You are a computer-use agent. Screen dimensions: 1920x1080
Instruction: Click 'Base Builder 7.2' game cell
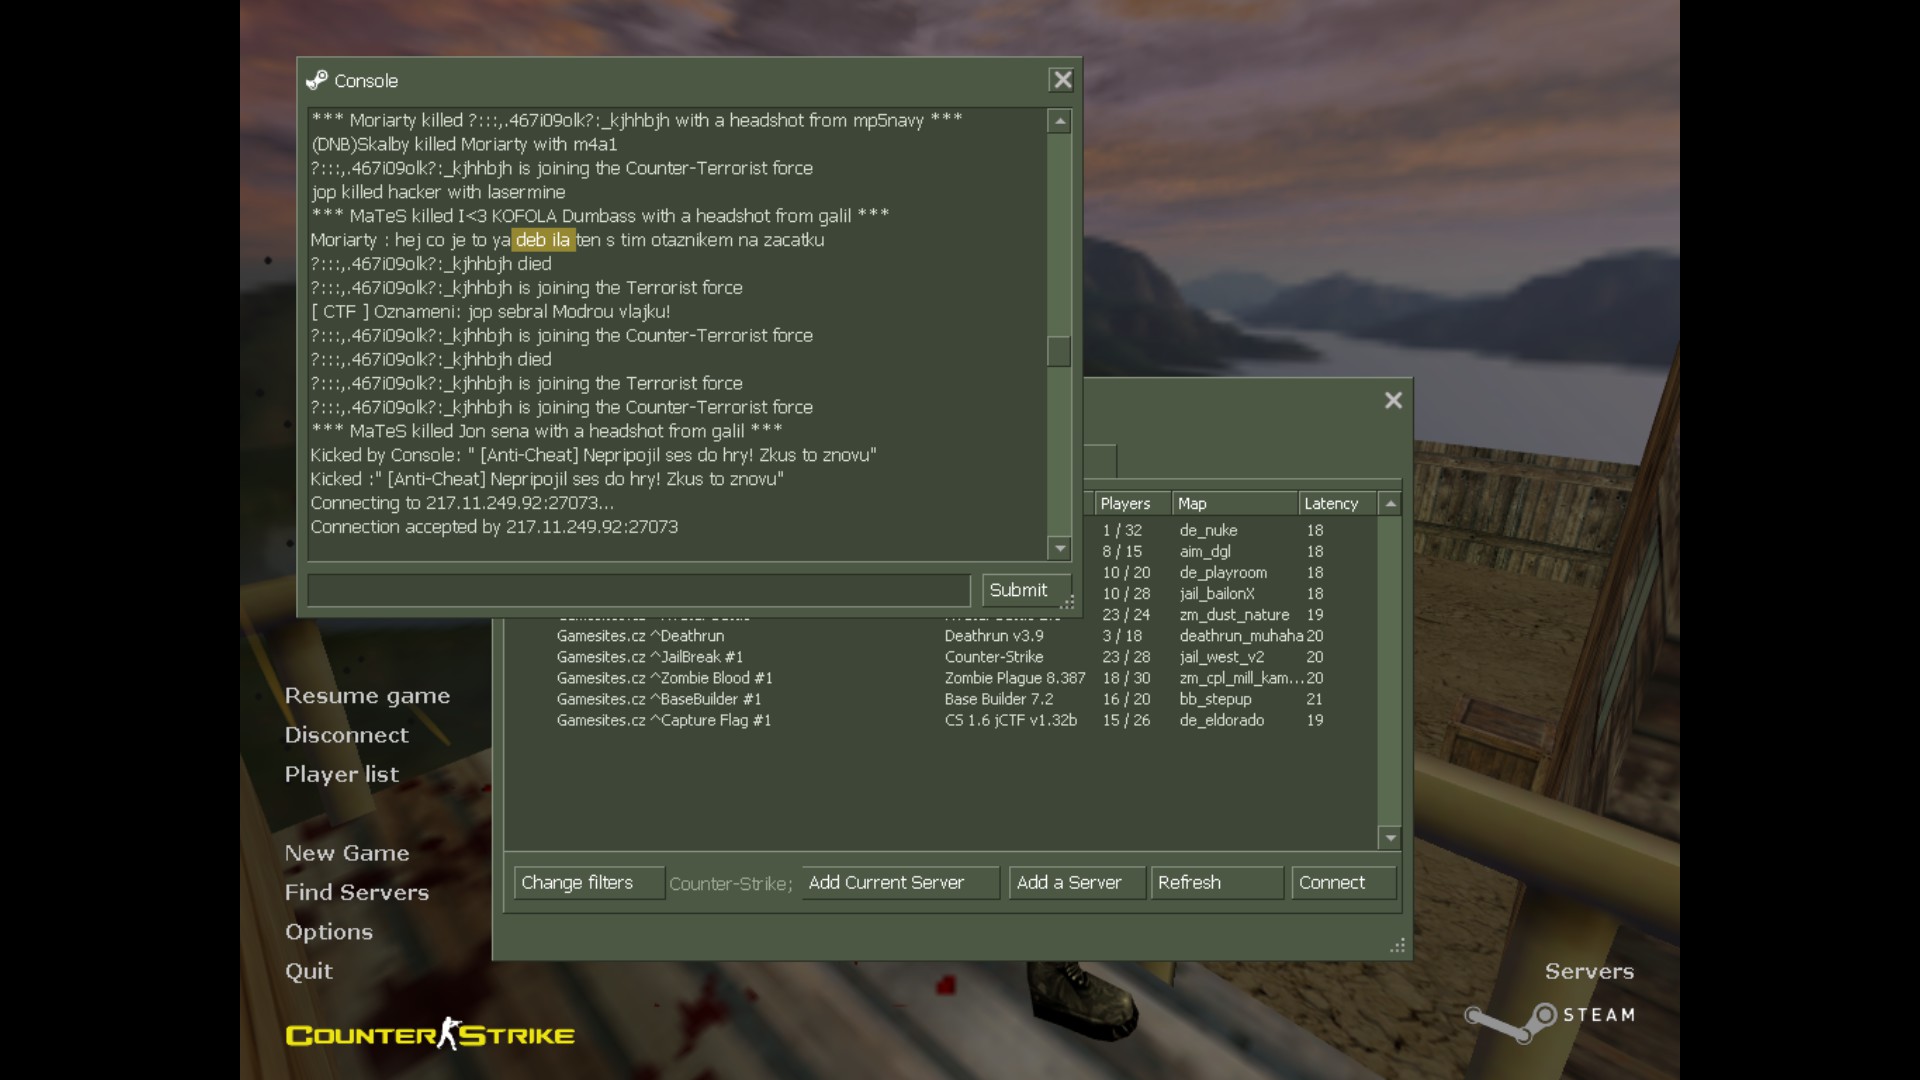[999, 699]
